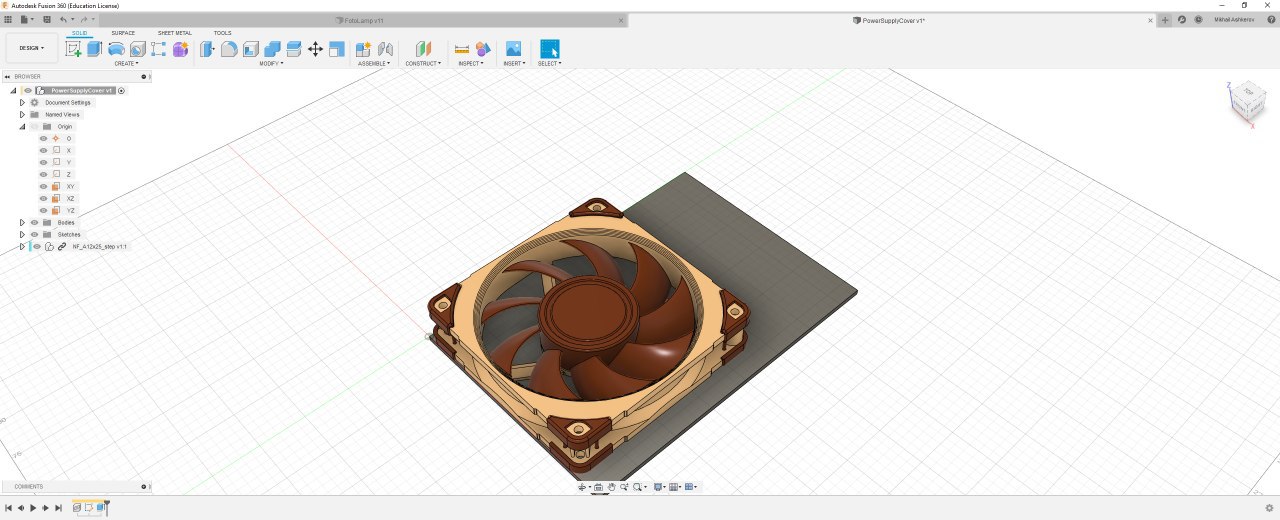The width and height of the screenshot is (1280, 520).
Task: Open the Tools ribbon tab
Action: point(222,33)
